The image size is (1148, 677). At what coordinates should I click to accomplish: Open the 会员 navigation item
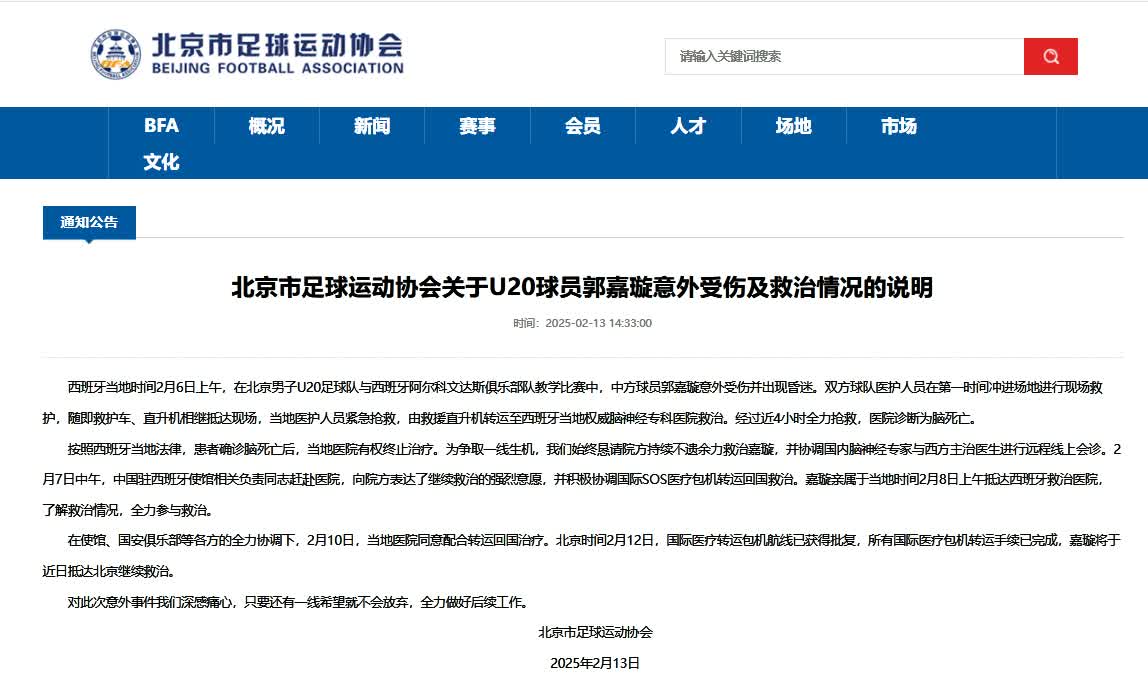(583, 126)
